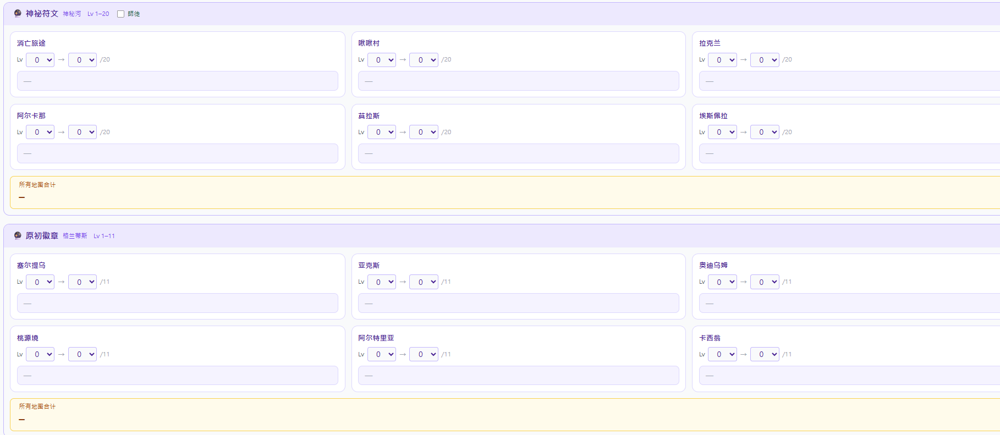The image size is (1000, 435).
Task: Click the result box under 阿尔卡那
Action: (x=177, y=154)
